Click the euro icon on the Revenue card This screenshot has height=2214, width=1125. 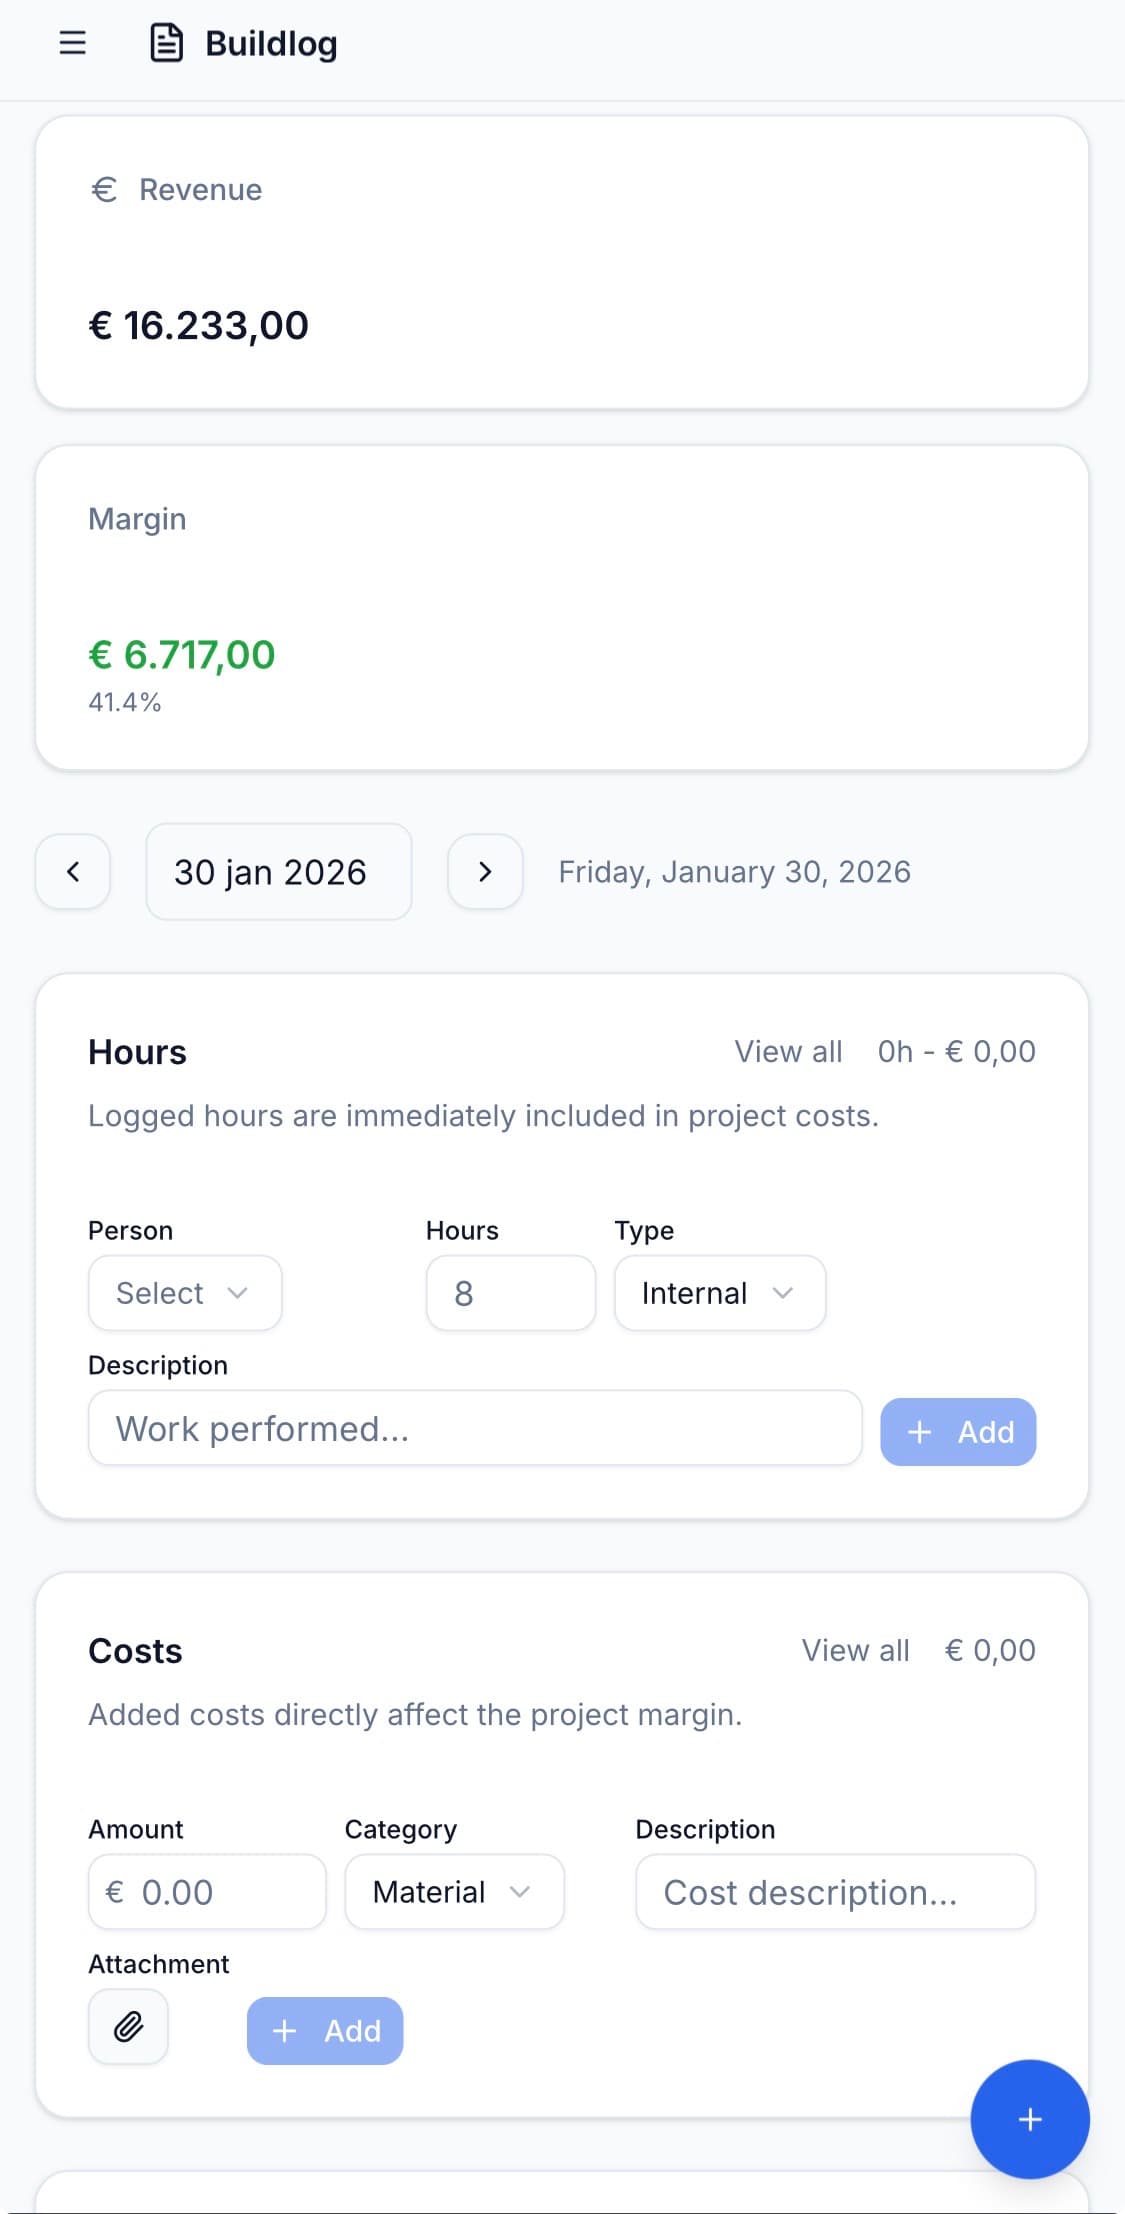[x=104, y=189]
